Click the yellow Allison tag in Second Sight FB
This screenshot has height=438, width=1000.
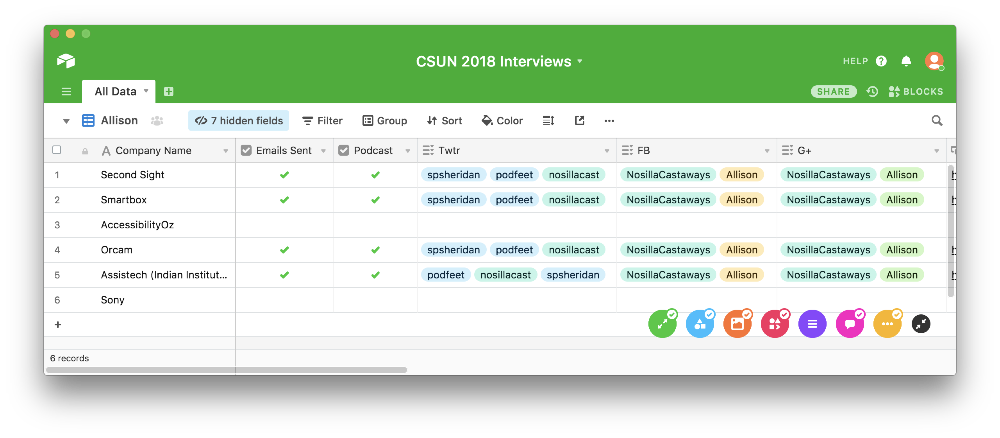point(742,175)
